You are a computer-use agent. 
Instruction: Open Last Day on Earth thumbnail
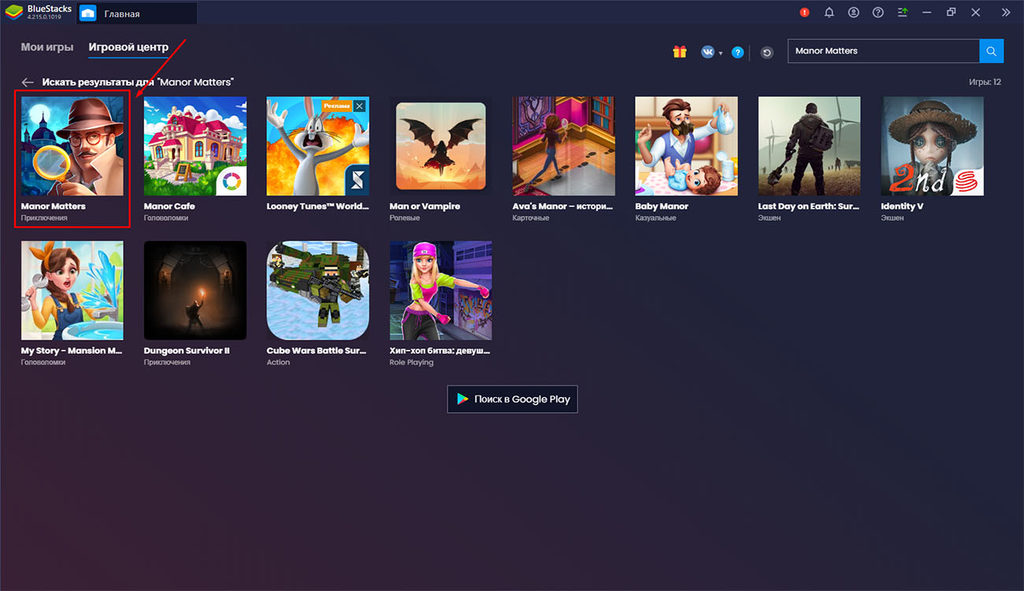809,146
